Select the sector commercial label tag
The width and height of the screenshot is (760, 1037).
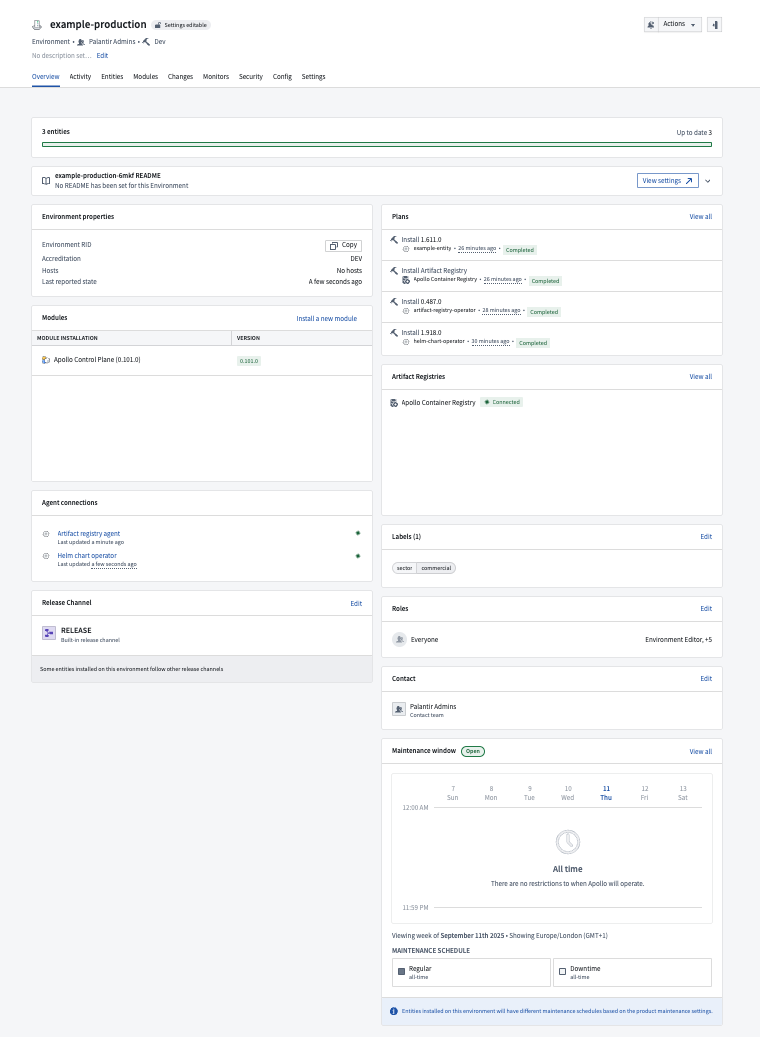424,568
